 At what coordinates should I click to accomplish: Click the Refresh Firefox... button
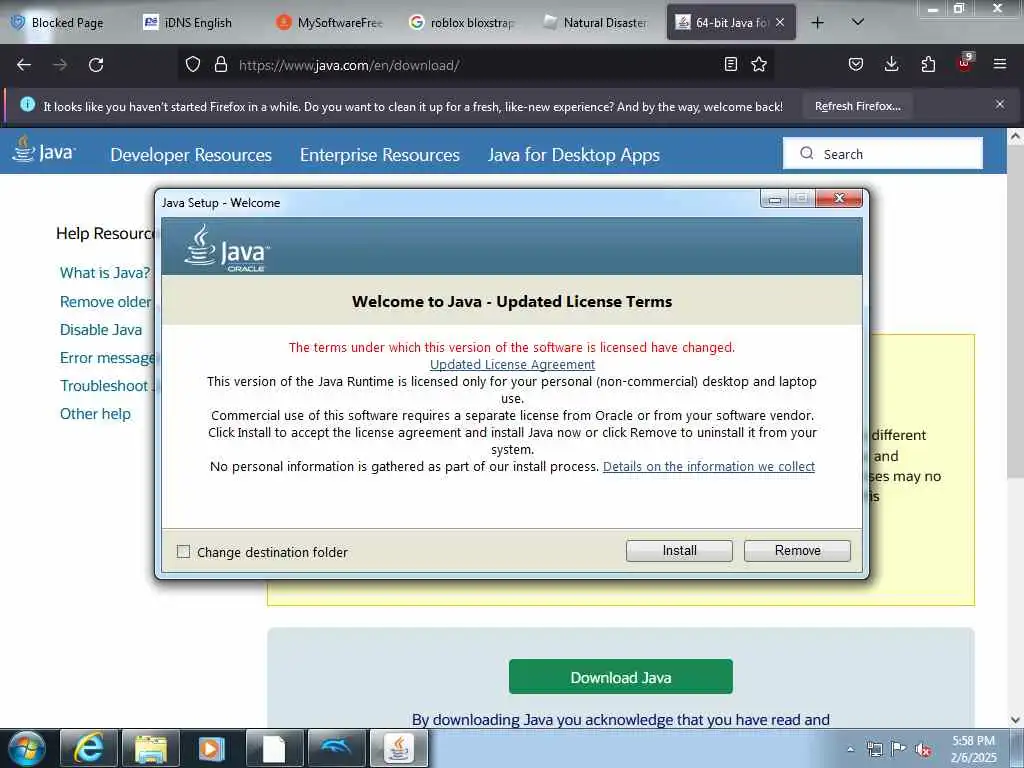[x=857, y=106]
